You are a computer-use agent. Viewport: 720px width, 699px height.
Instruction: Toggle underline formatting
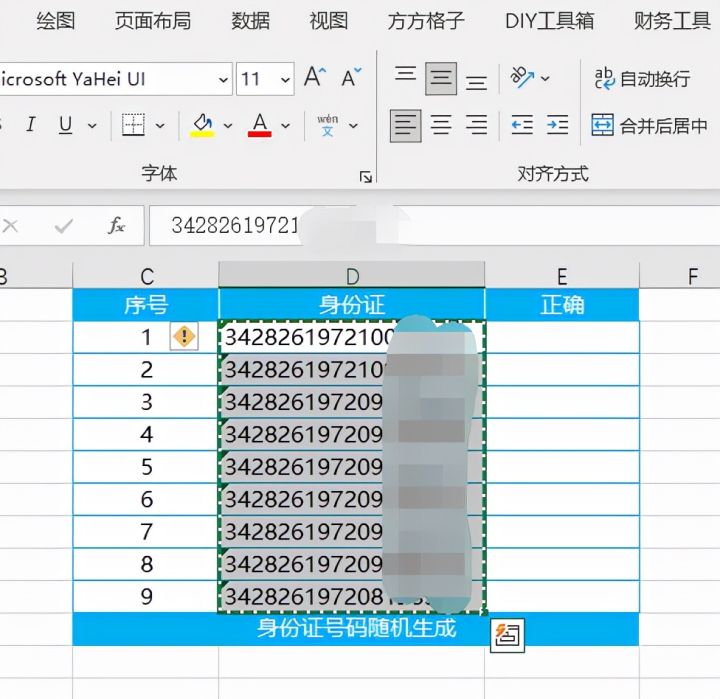point(66,124)
